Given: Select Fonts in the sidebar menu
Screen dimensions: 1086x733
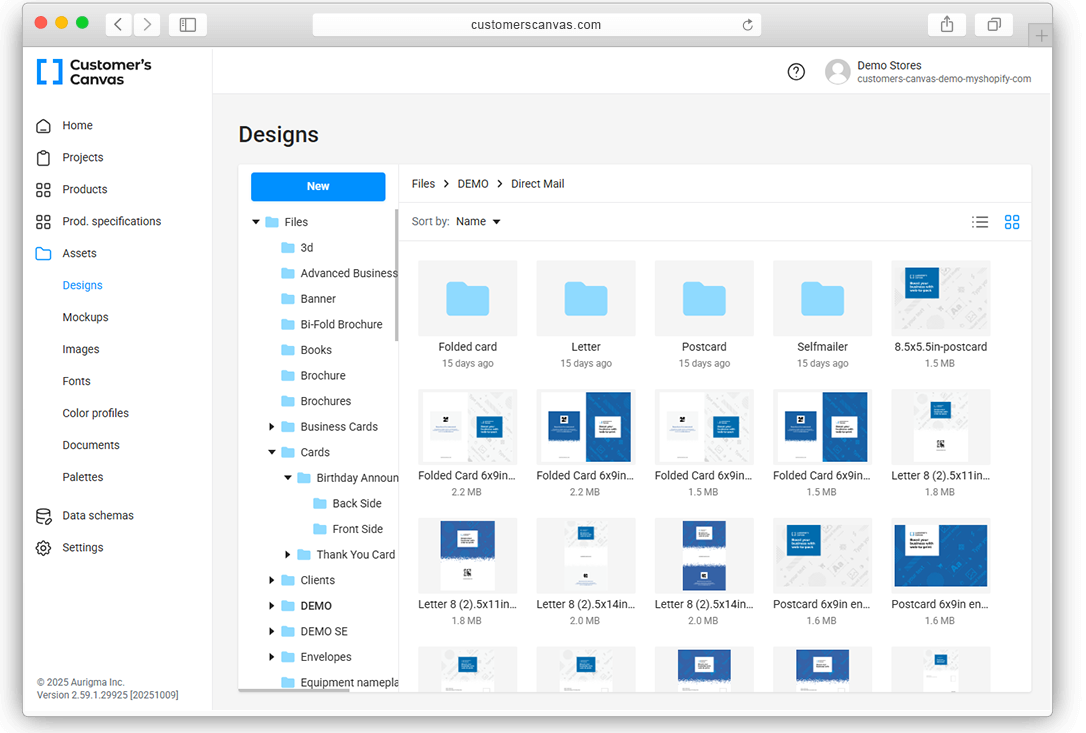Looking at the screenshot, I should click(76, 381).
